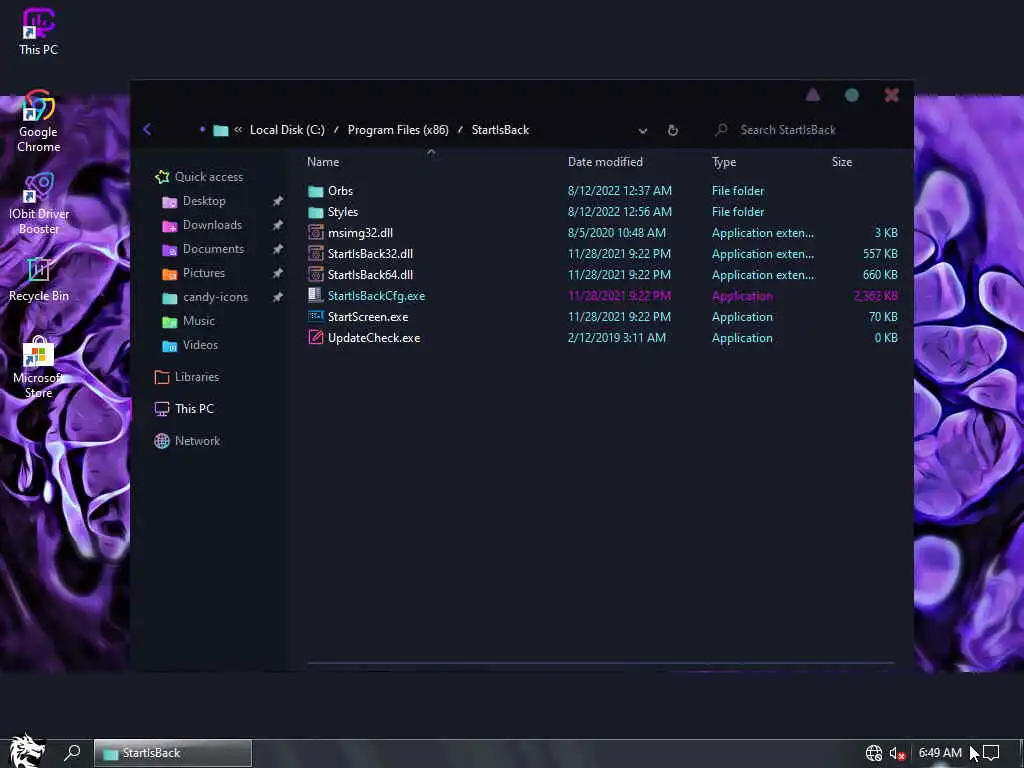Sort files by Name column

tap(323, 162)
